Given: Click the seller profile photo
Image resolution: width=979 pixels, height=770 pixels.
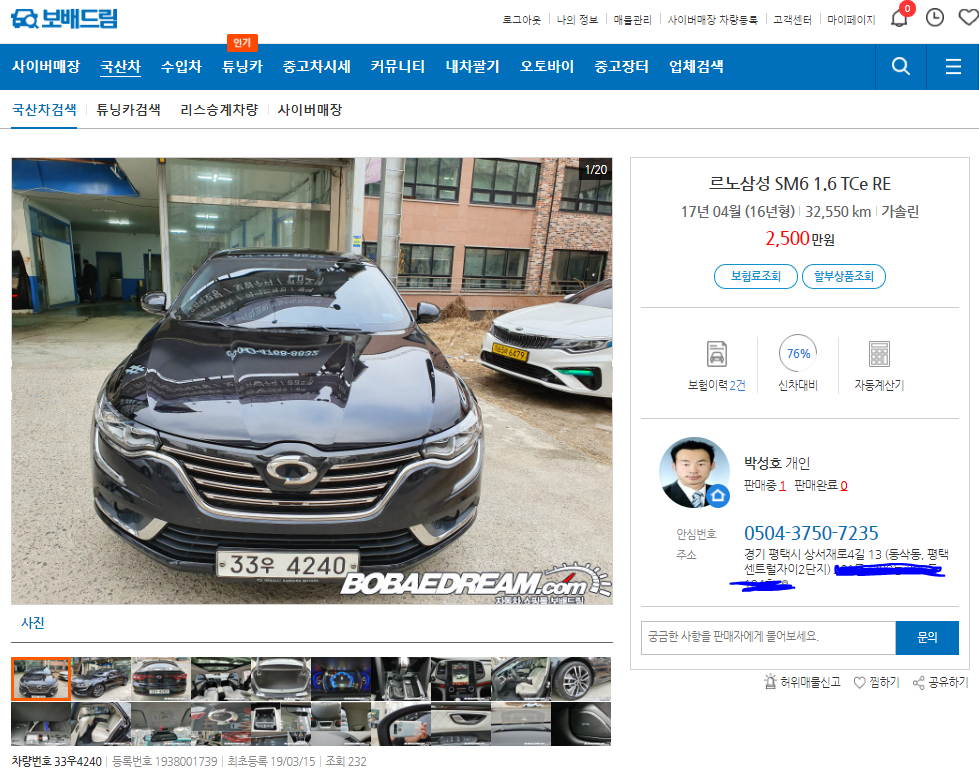Looking at the screenshot, I should click(694, 472).
